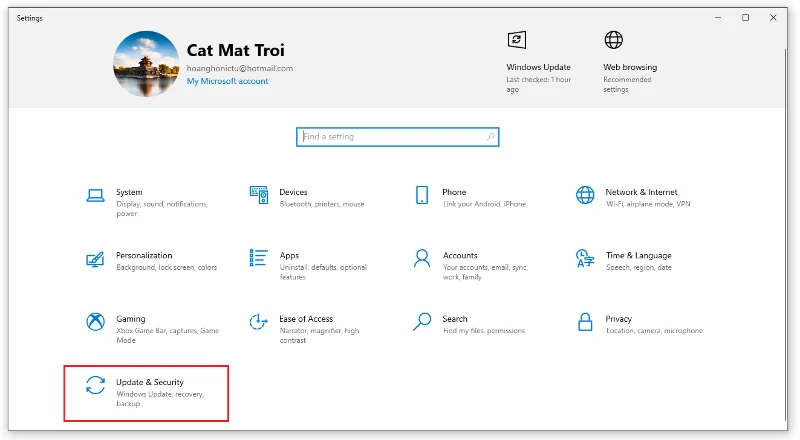Click 'Wi-Fi, airplane mode, VPN' description
Viewport: 800px width, 440px height.
[648, 204]
